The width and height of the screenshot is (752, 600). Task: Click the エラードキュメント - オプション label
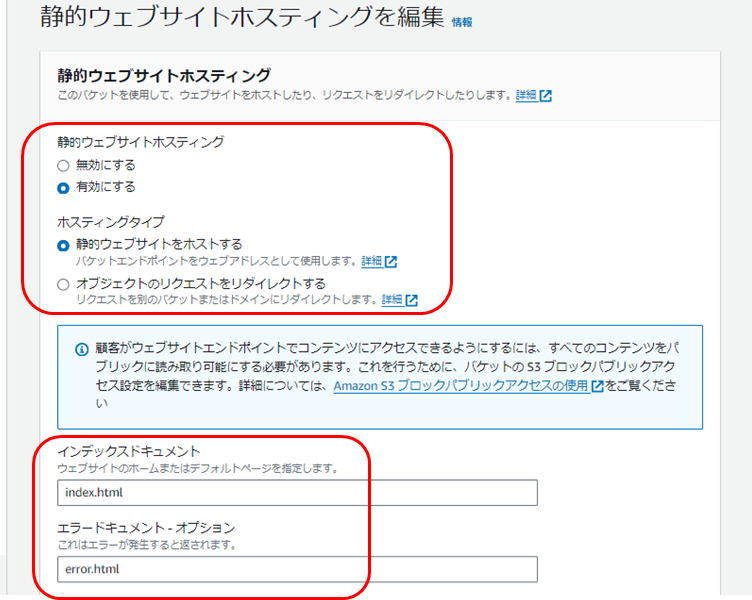pos(146,528)
